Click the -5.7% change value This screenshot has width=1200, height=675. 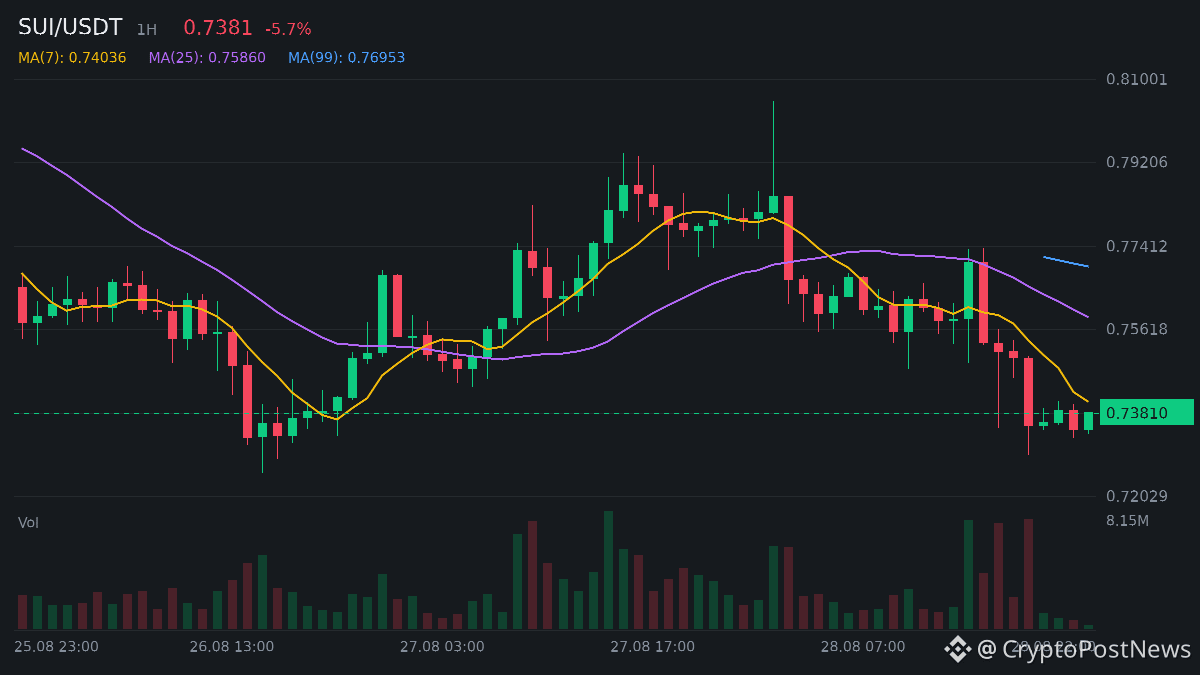(x=288, y=29)
